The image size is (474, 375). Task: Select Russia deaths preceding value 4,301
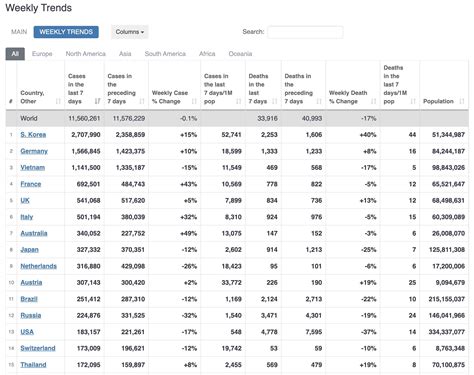(314, 315)
